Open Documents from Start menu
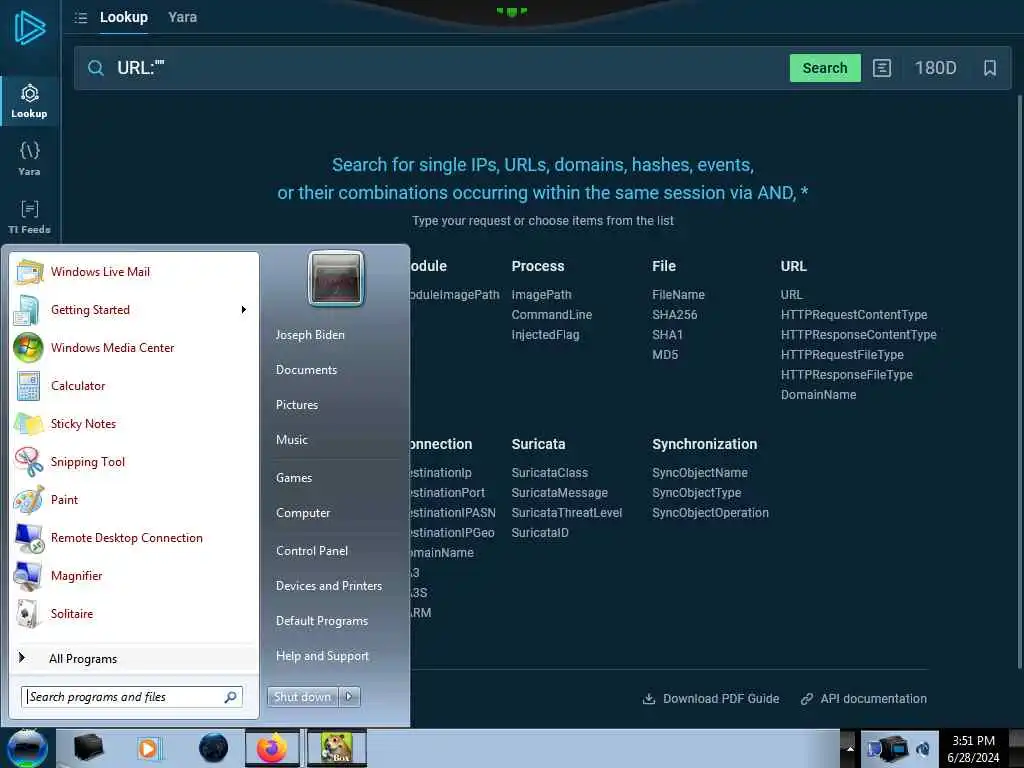This screenshot has width=1024, height=768. pyautogui.click(x=306, y=370)
